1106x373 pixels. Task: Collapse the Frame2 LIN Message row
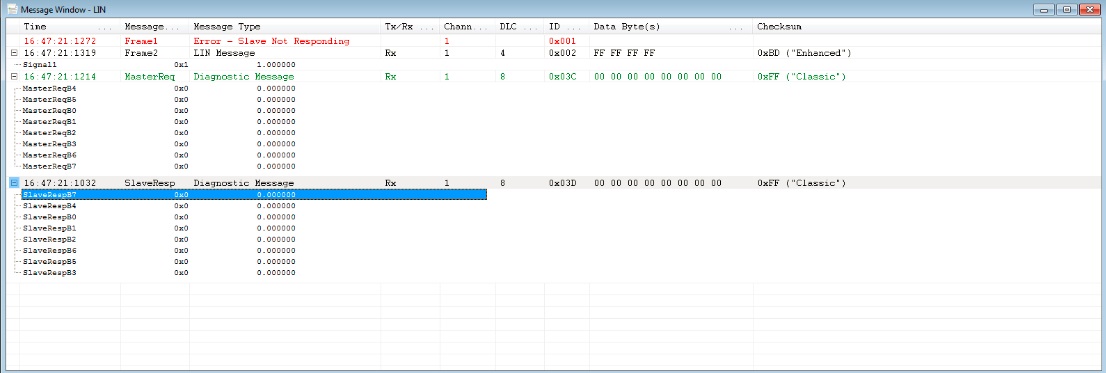coord(14,53)
